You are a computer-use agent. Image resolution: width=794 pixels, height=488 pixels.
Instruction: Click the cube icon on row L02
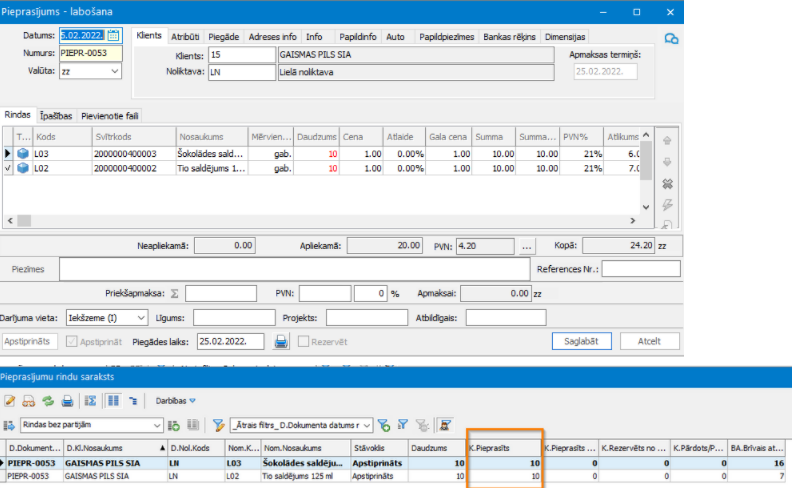point(23,168)
